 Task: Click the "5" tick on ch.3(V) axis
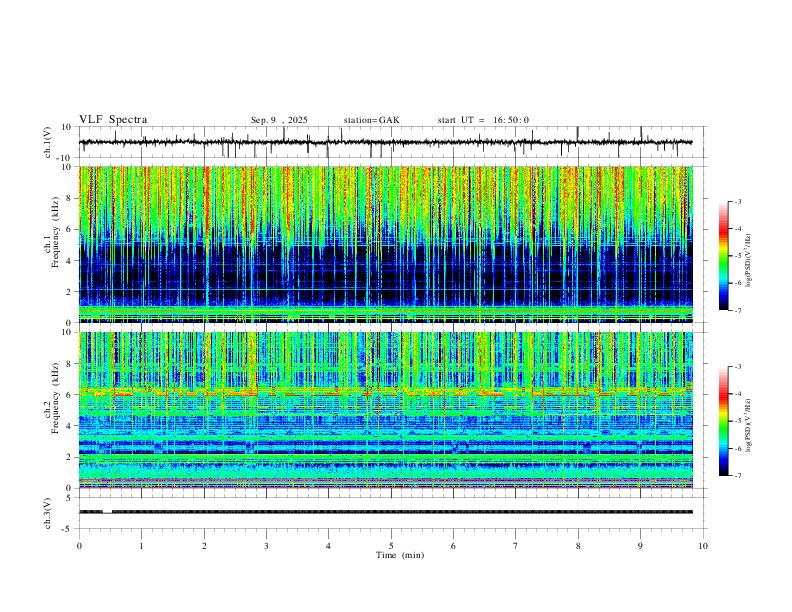click(70, 497)
